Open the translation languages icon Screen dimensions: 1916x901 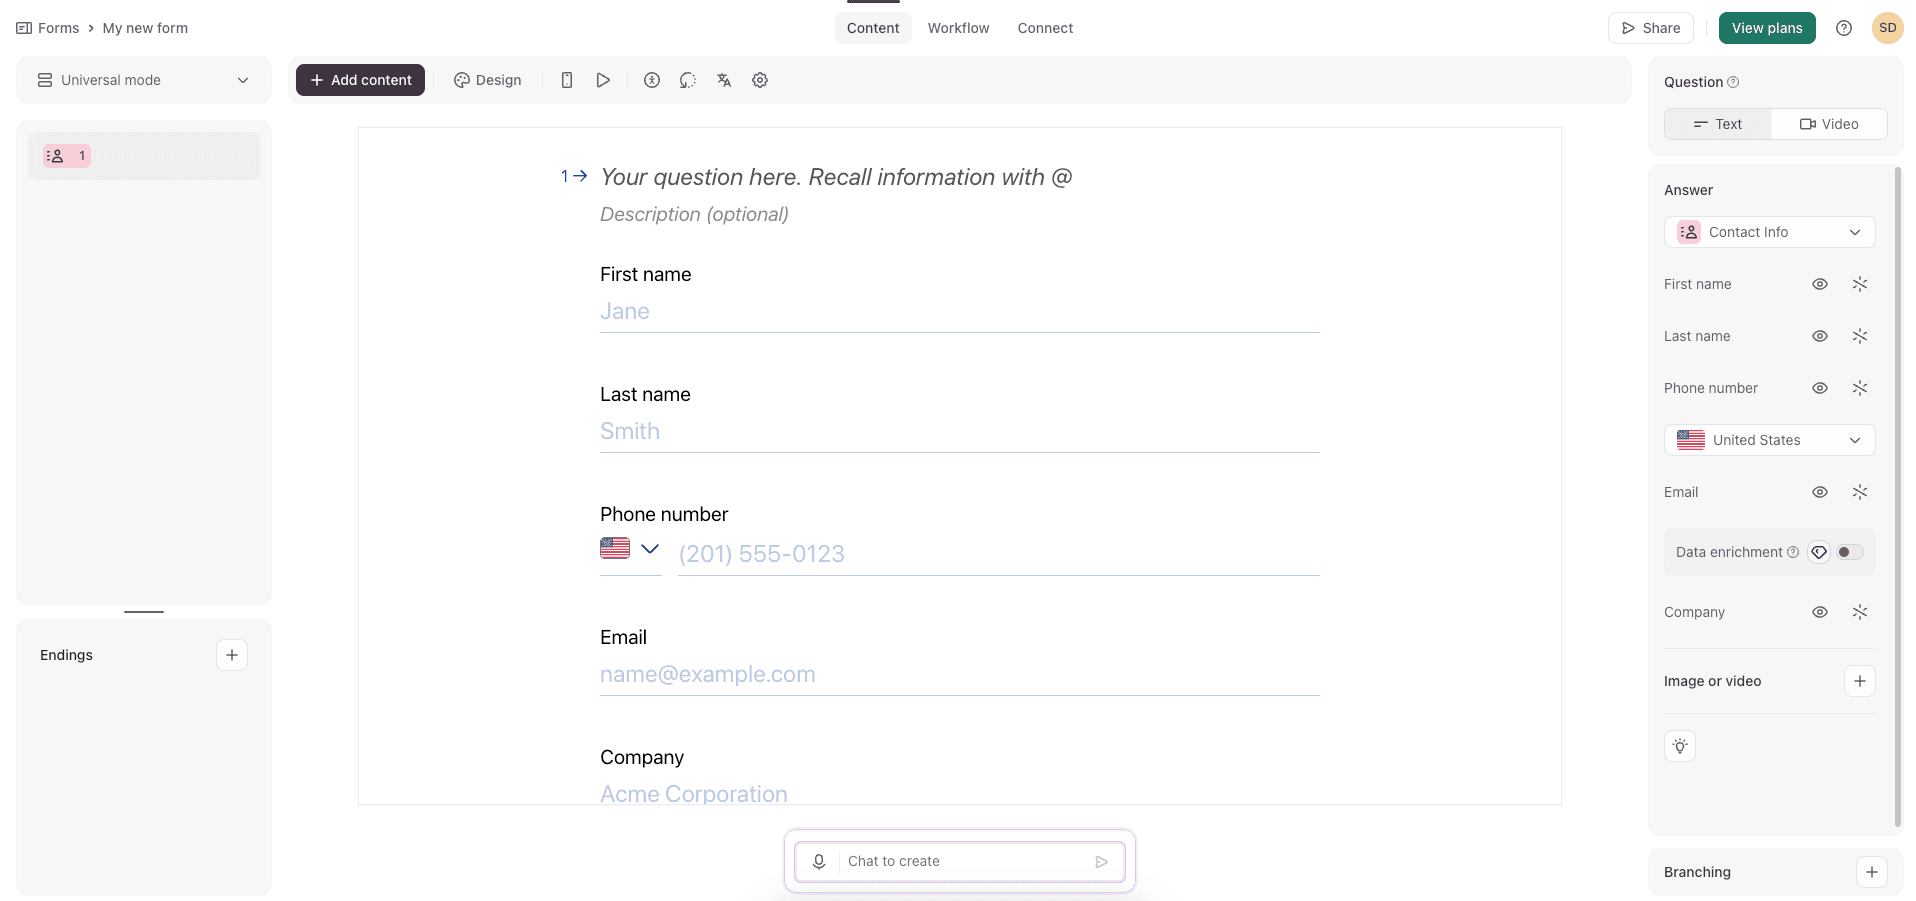[724, 80]
